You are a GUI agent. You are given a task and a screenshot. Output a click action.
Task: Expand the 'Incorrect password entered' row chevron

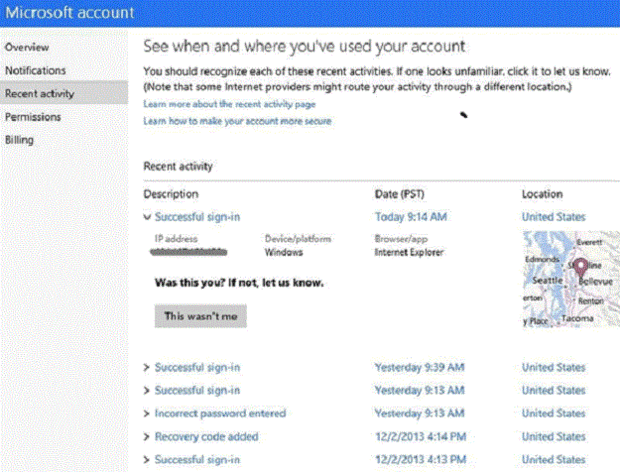[x=147, y=413]
